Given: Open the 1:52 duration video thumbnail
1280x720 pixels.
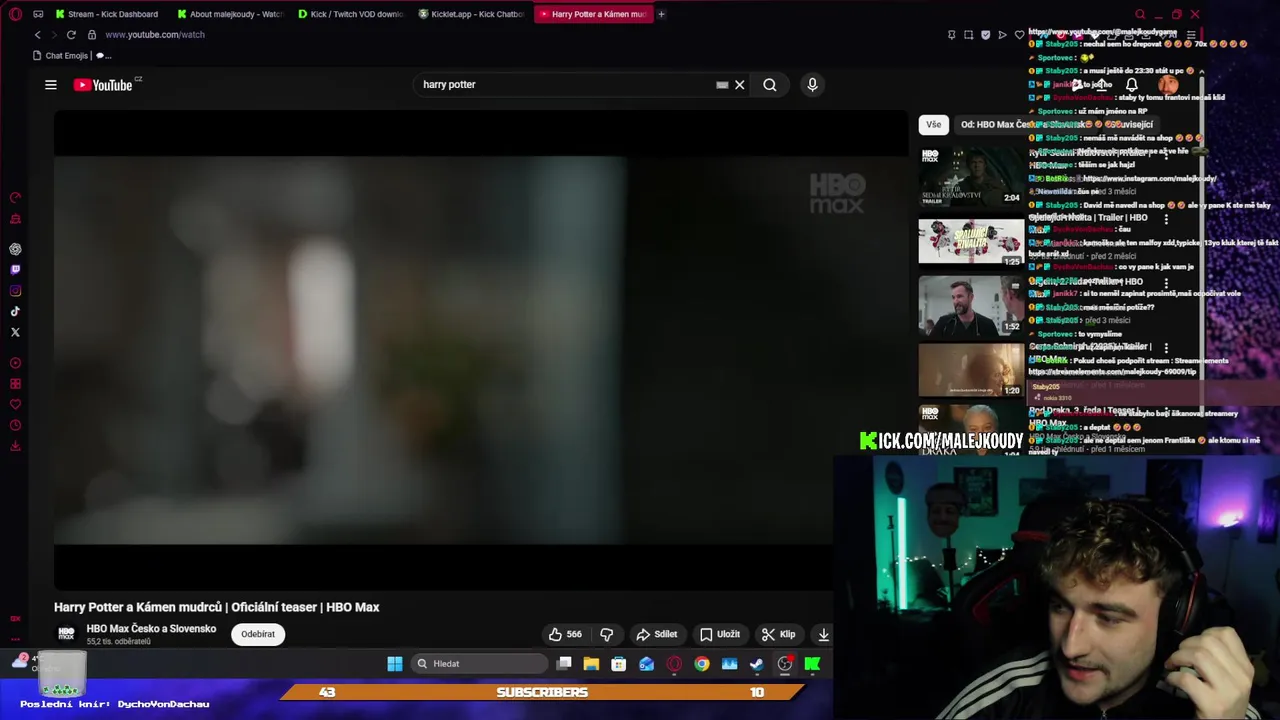Looking at the screenshot, I should click(971, 306).
